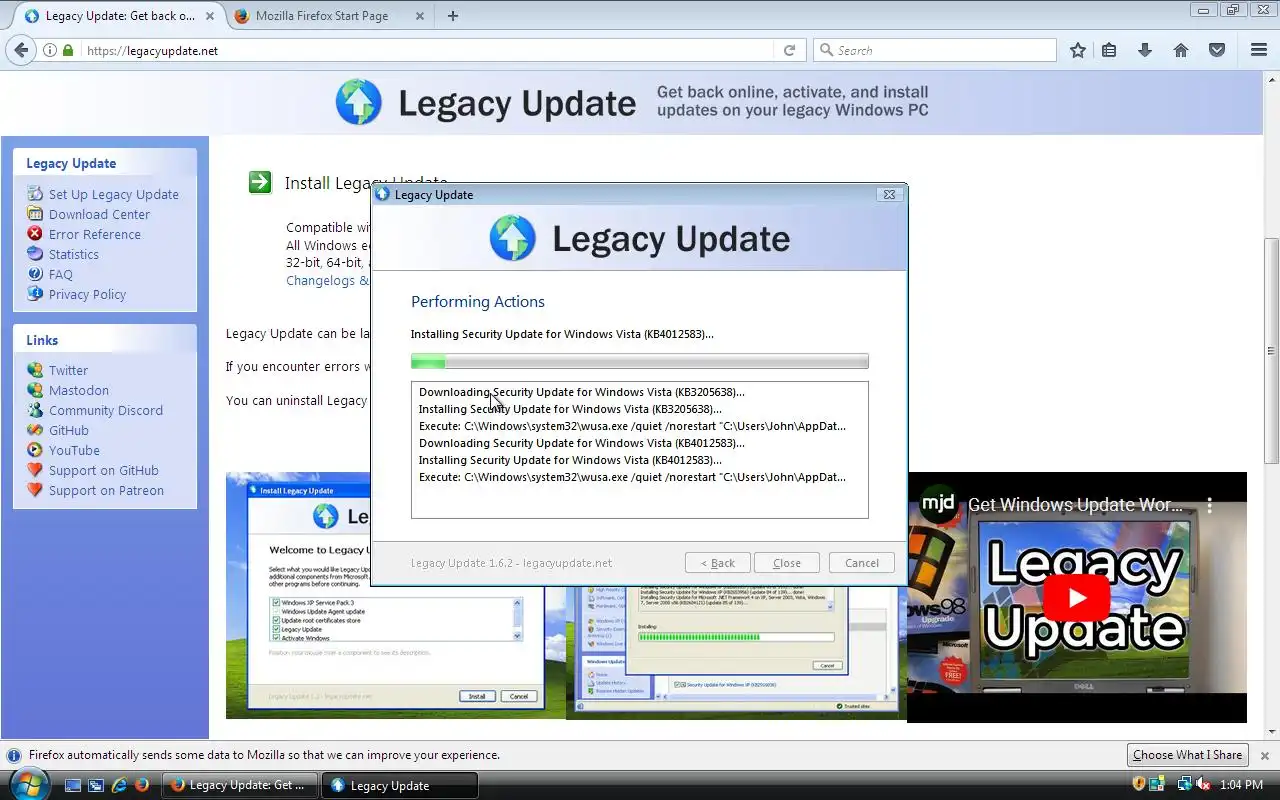Play the YouTube video

point(1076,598)
